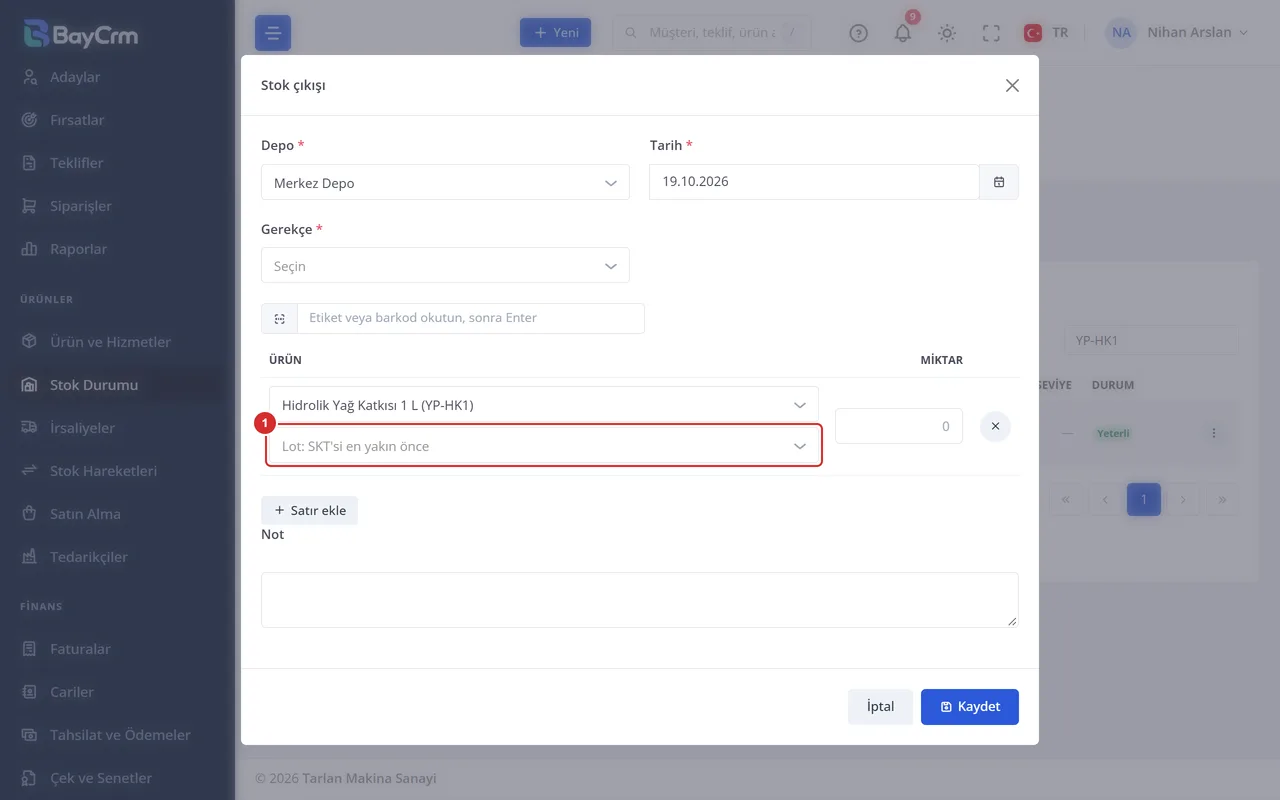Click the Raporlar chart icon

tap(30, 249)
